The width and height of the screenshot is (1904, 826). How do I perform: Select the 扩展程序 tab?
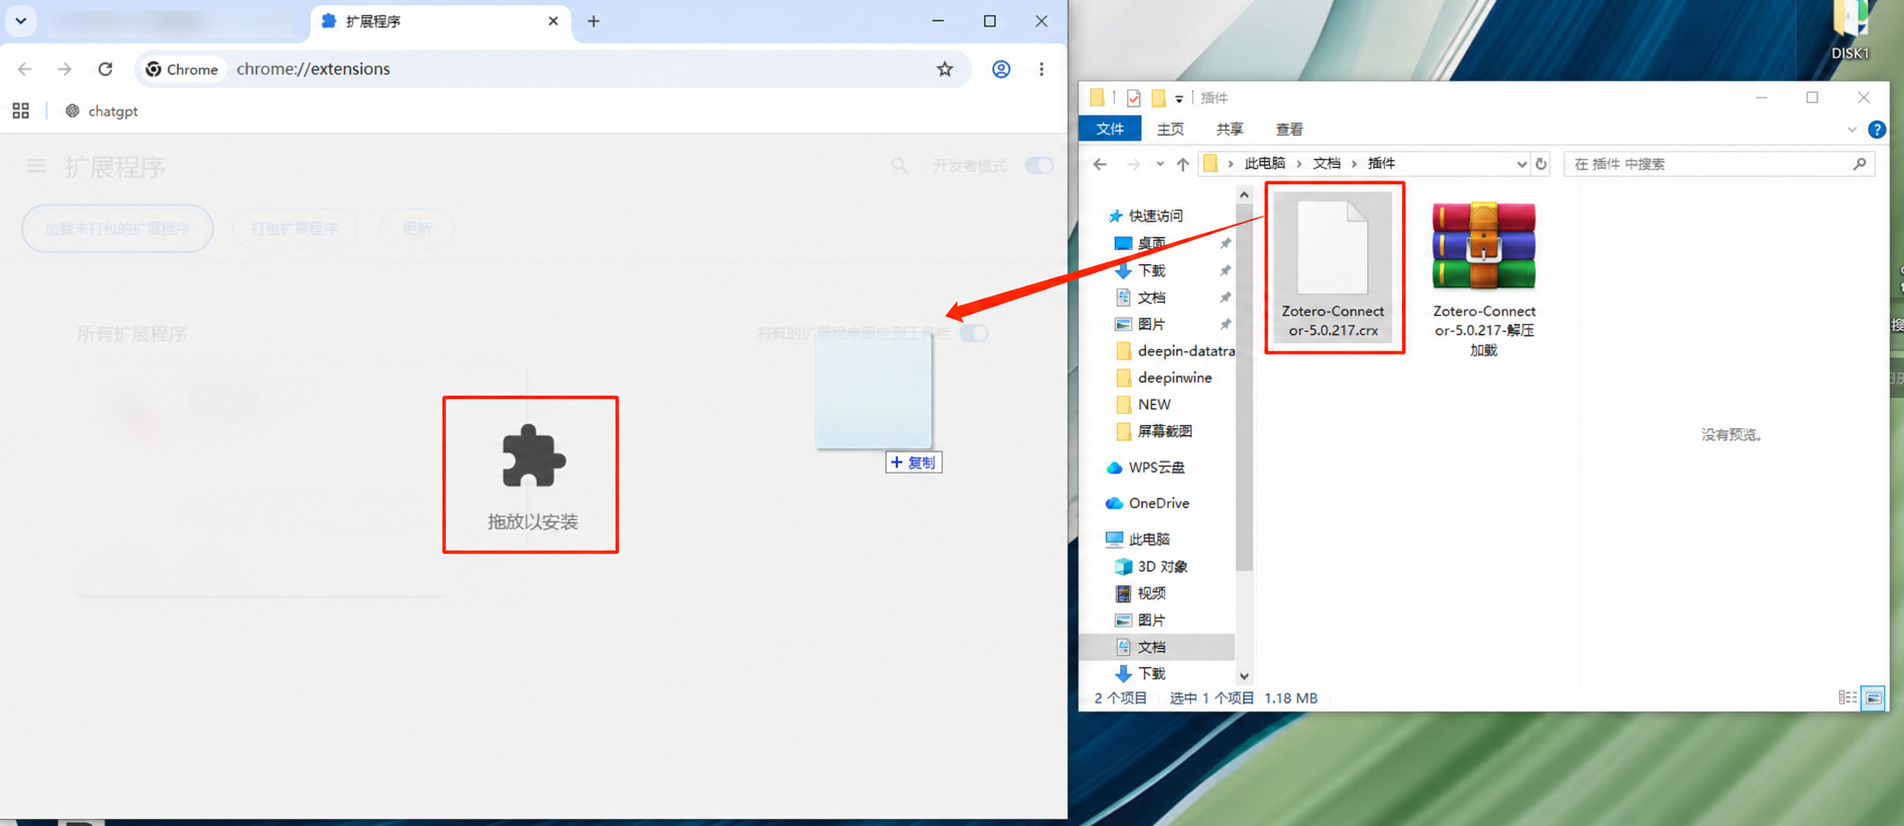pyautogui.click(x=440, y=21)
